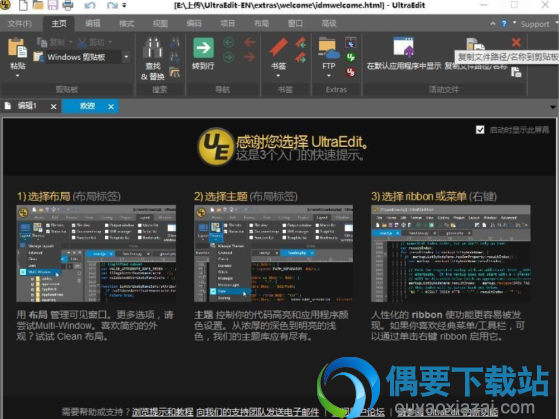Open the FTP folder cloud icon
Image resolution: width=560 pixels, height=419 pixels.
329,49
